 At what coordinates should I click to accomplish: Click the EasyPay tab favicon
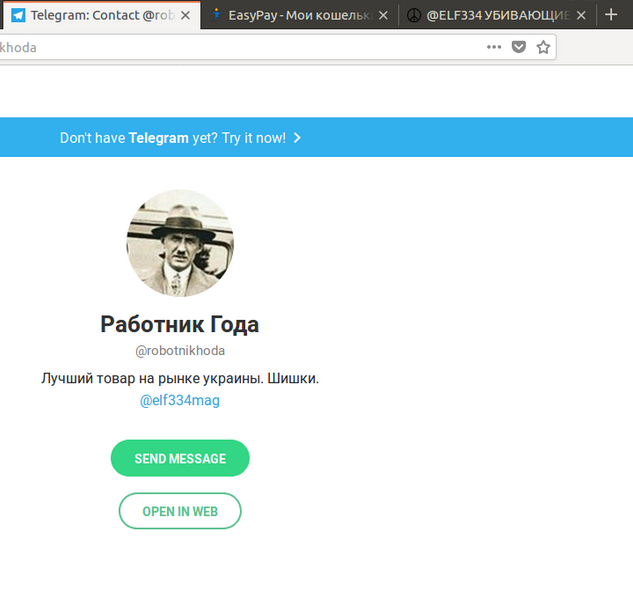pyautogui.click(x=218, y=16)
